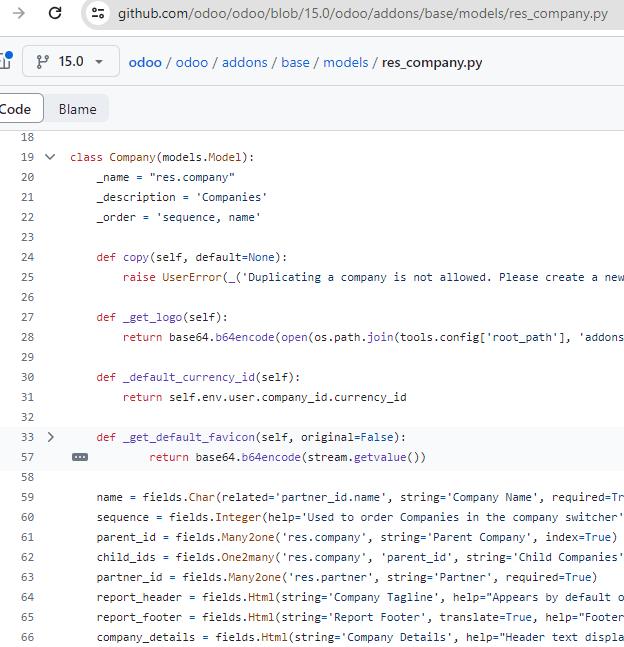Collapse the class Company code block

pyautogui.click(x=50, y=157)
